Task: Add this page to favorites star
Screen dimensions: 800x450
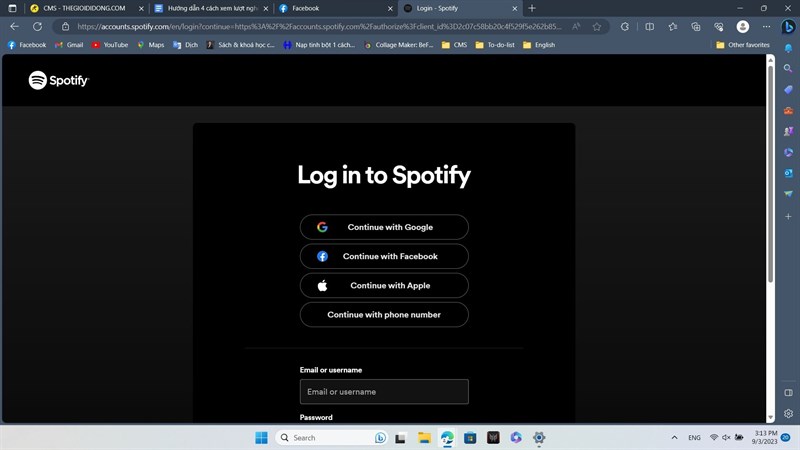Action: 596,27
